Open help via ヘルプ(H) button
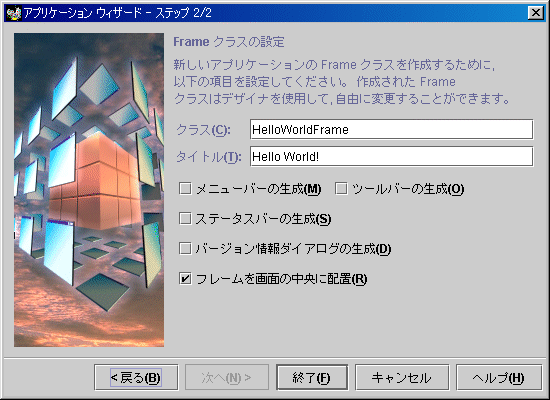 point(499,378)
